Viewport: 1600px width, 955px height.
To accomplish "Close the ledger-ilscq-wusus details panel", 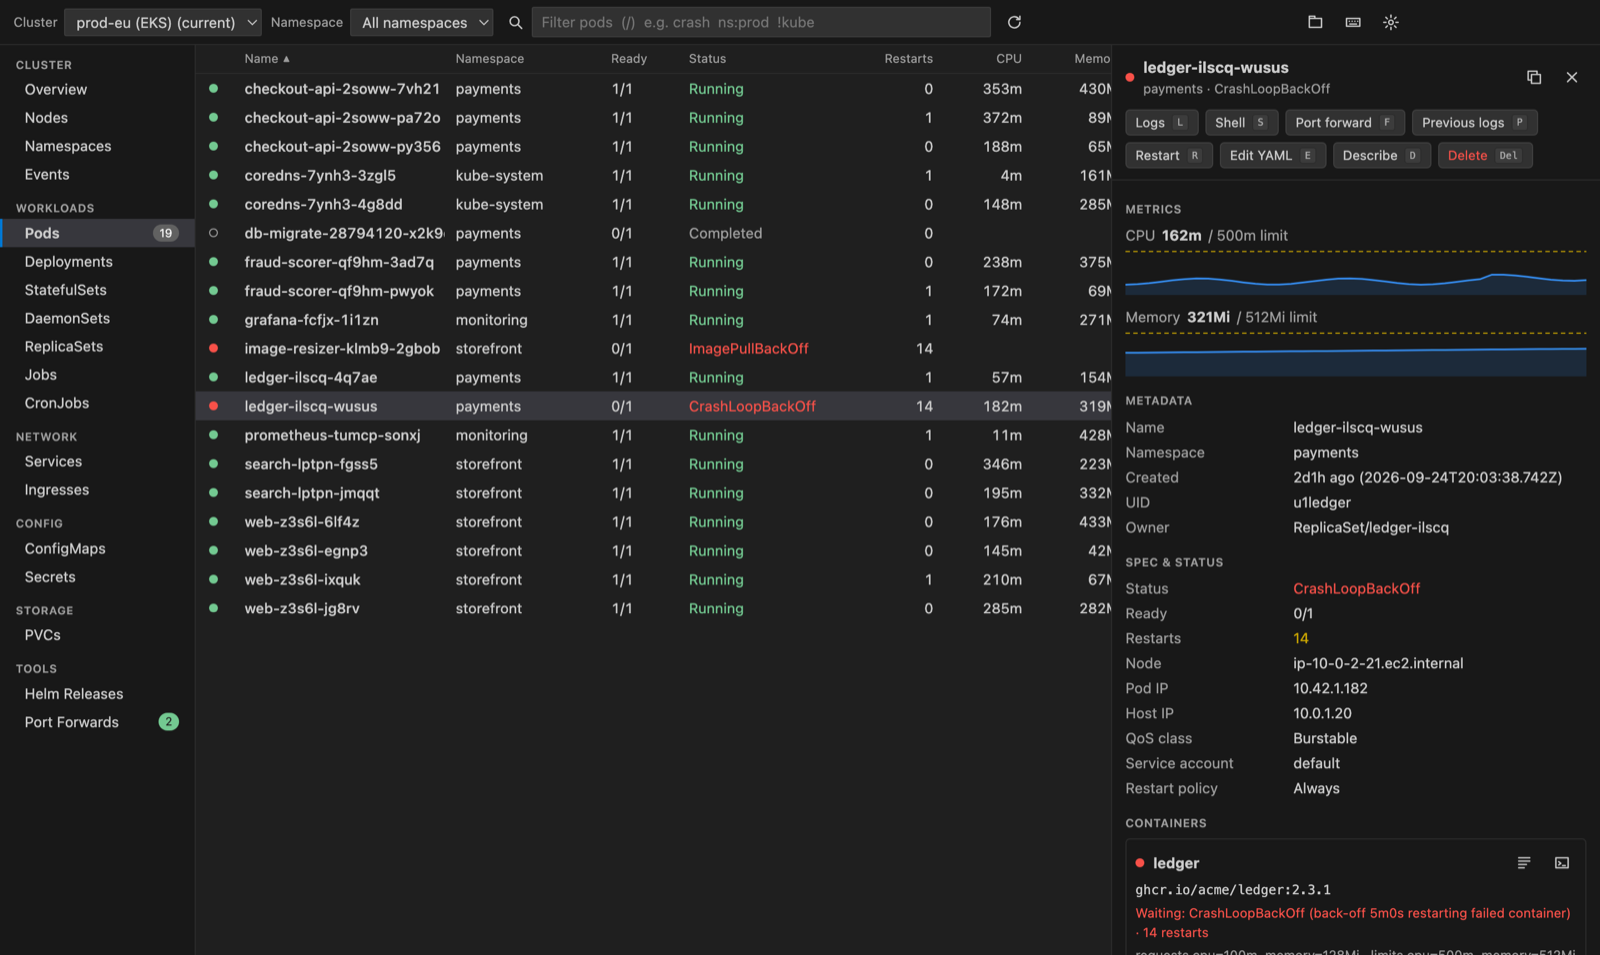I will [x=1572, y=77].
